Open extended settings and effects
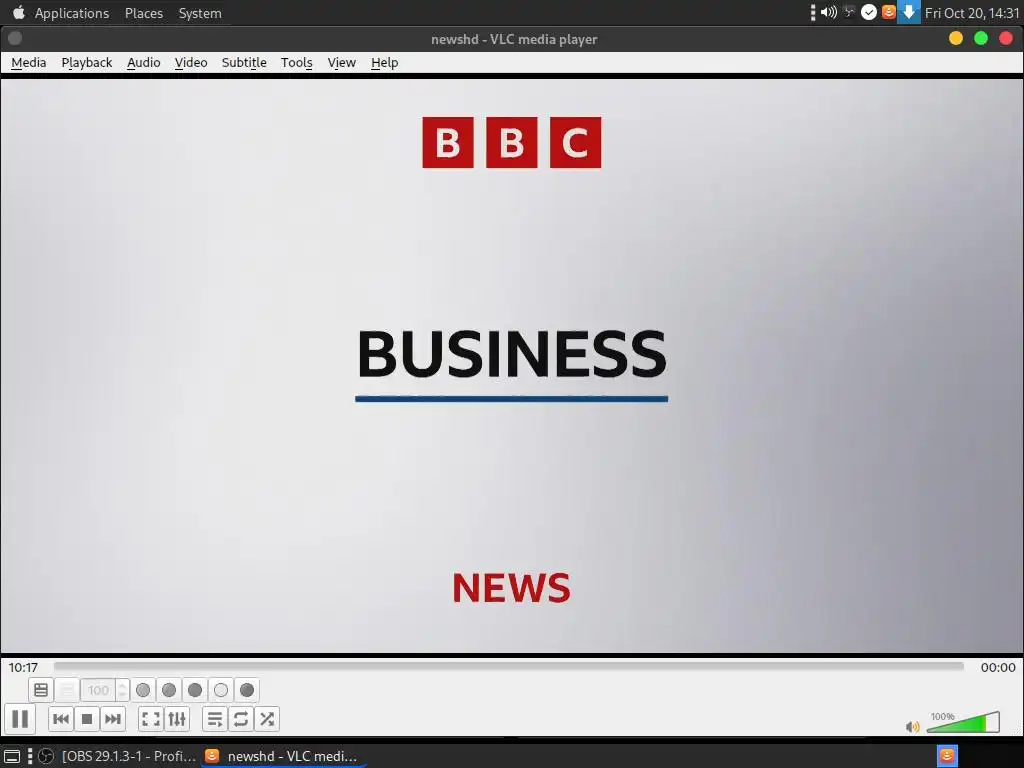Viewport: 1024px width, 768px height. click(177, 719)
